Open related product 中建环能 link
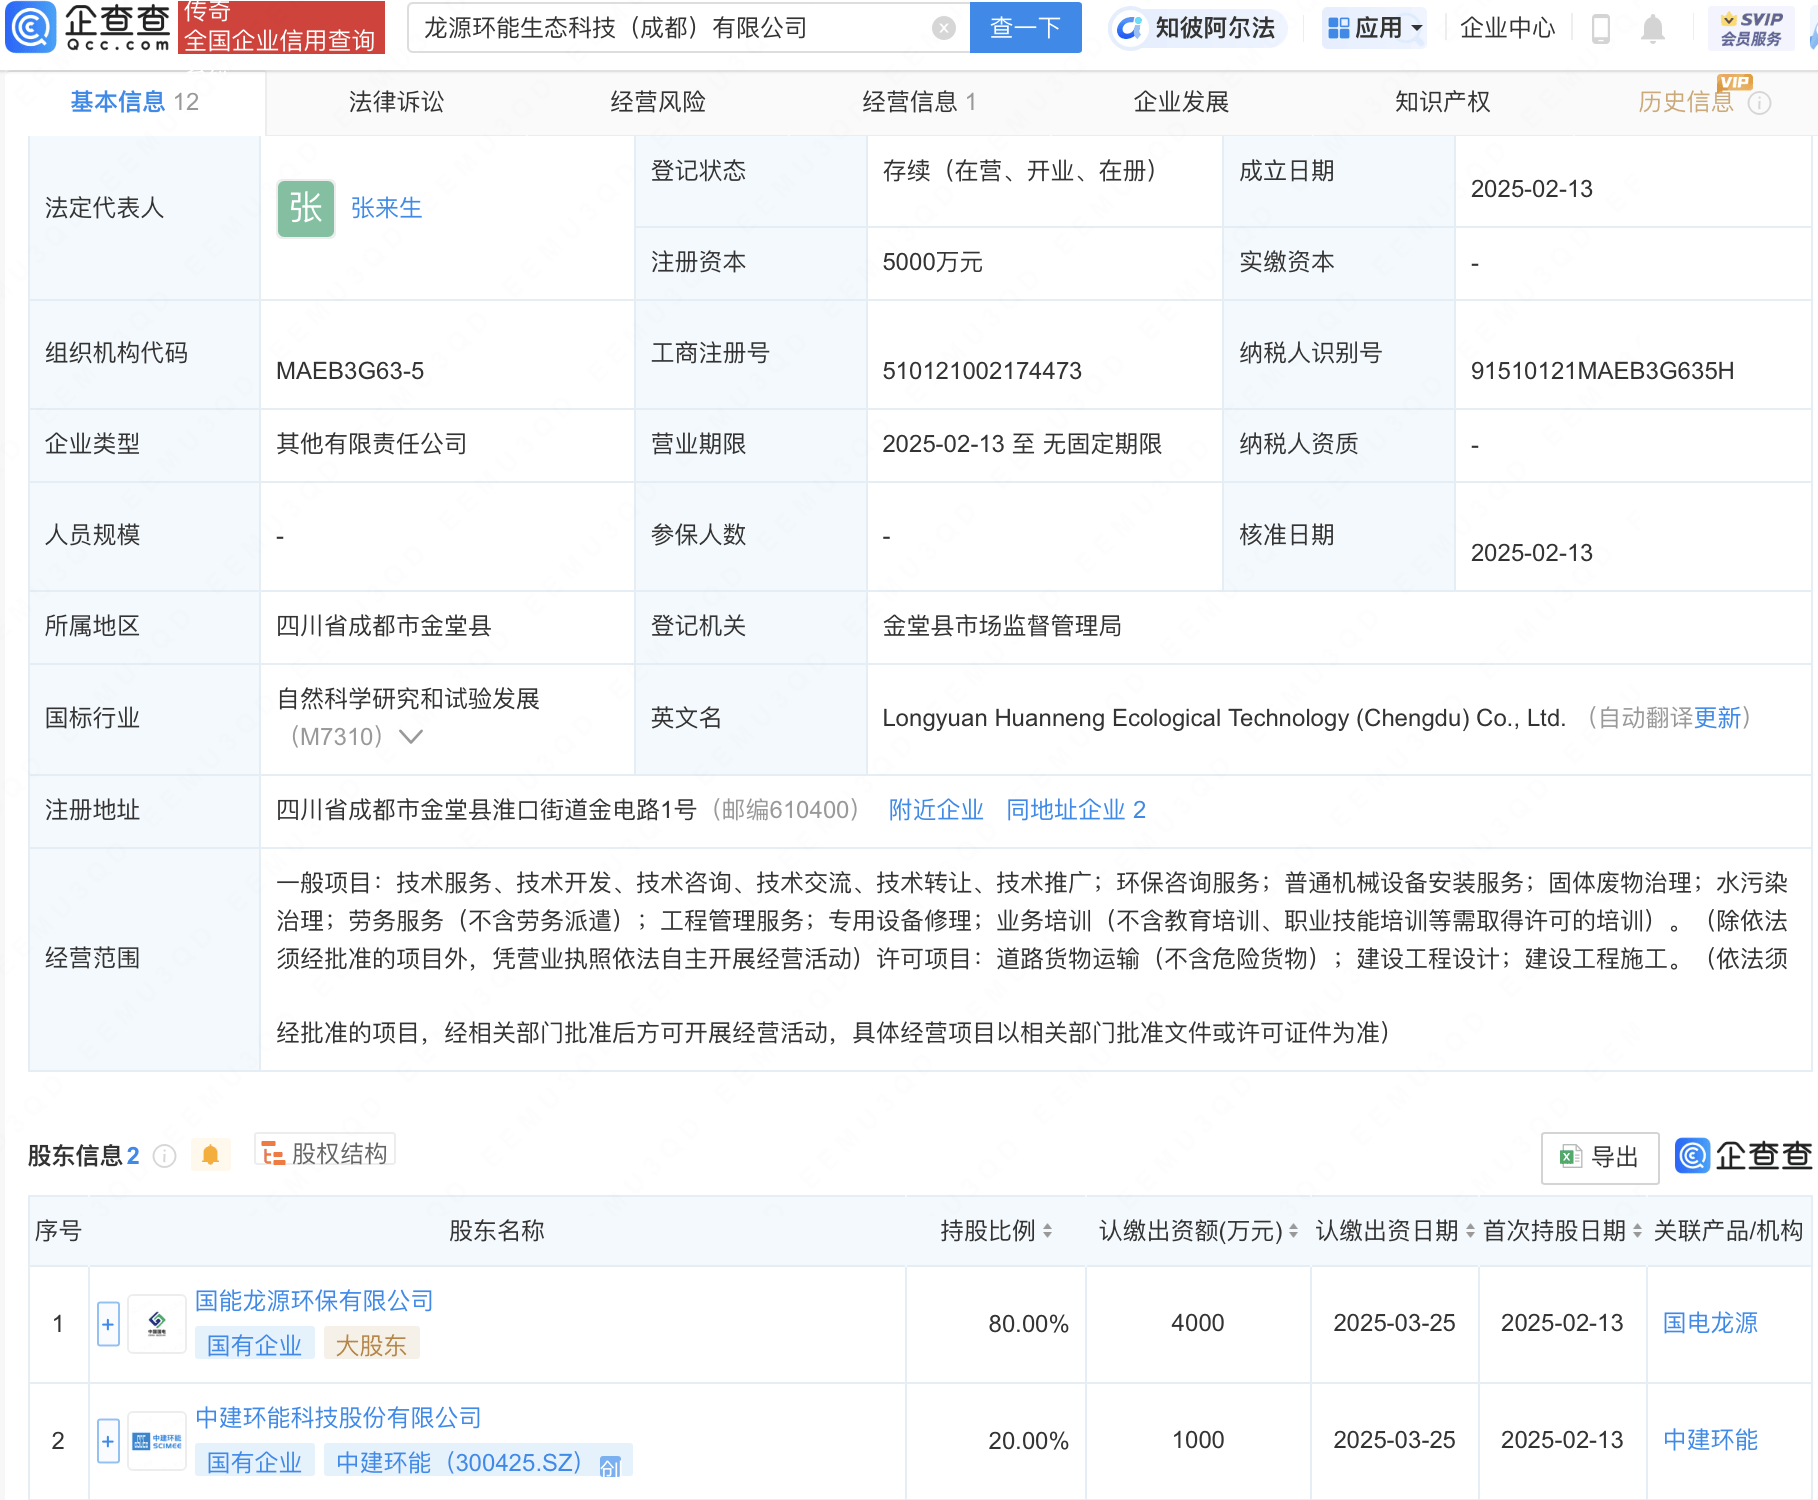 pyautogui.click(x=1710, y=1440)
